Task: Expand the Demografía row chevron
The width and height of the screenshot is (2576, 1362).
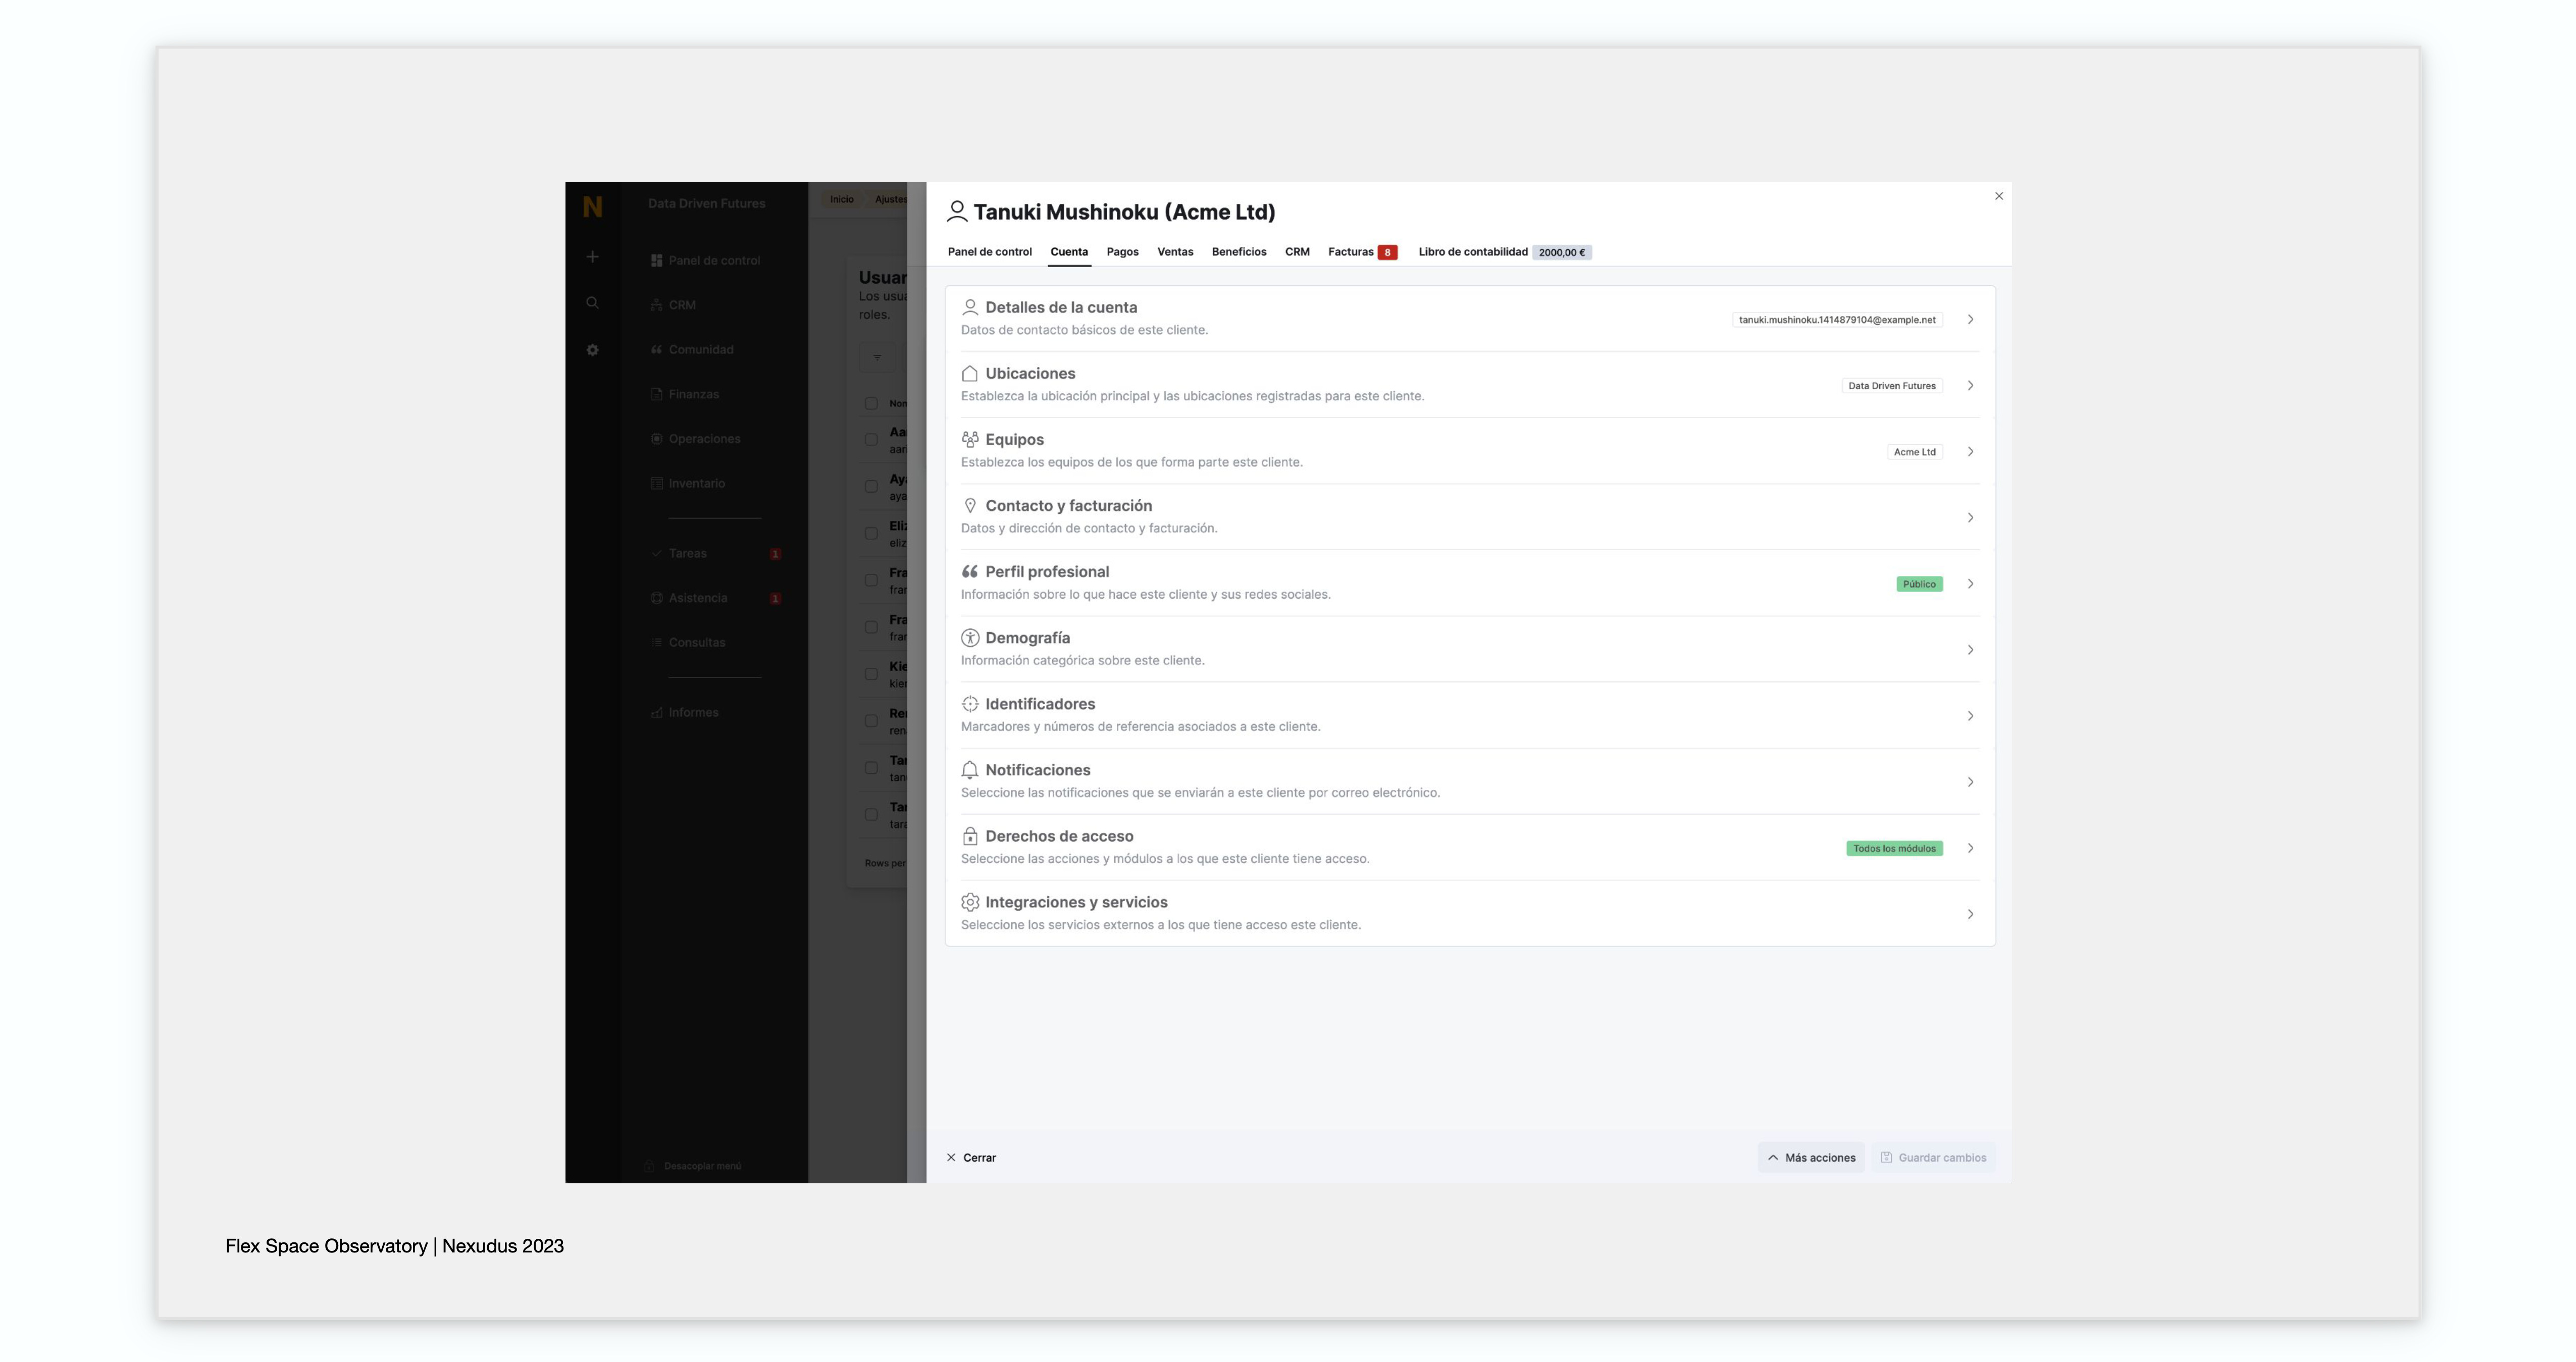Action: point(1970,649)
